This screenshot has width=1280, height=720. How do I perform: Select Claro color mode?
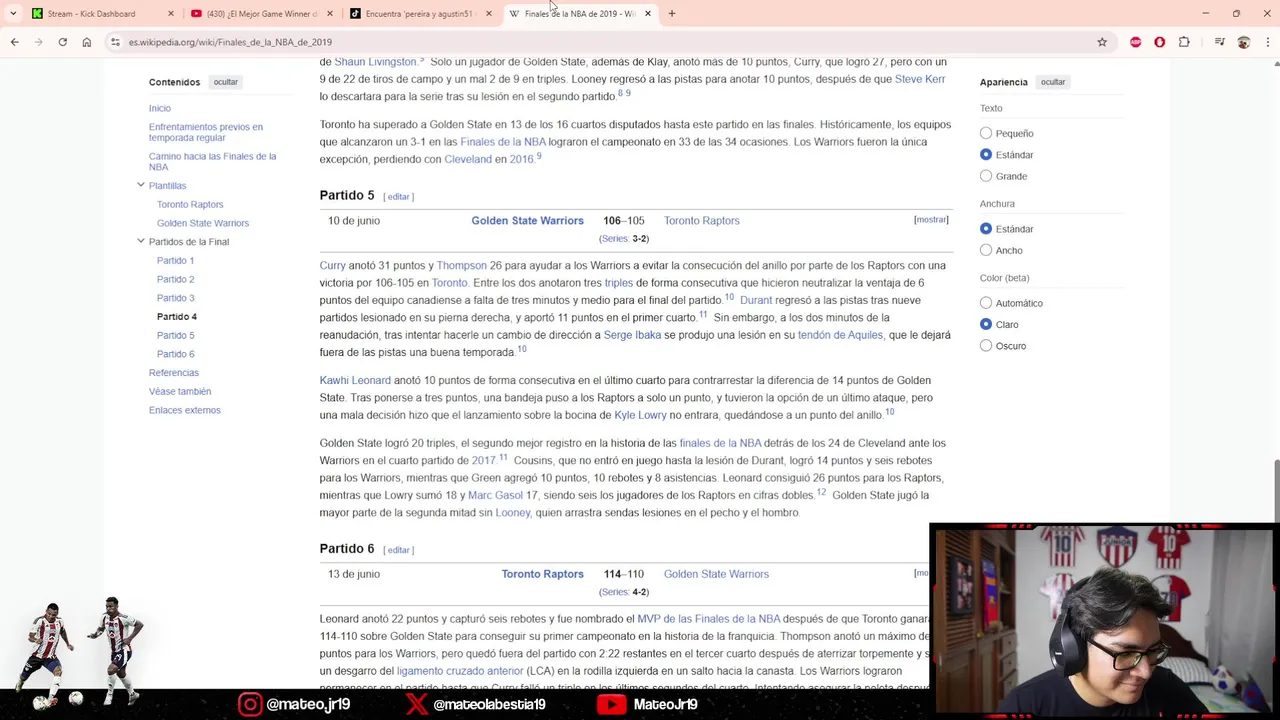coord(986,324)
